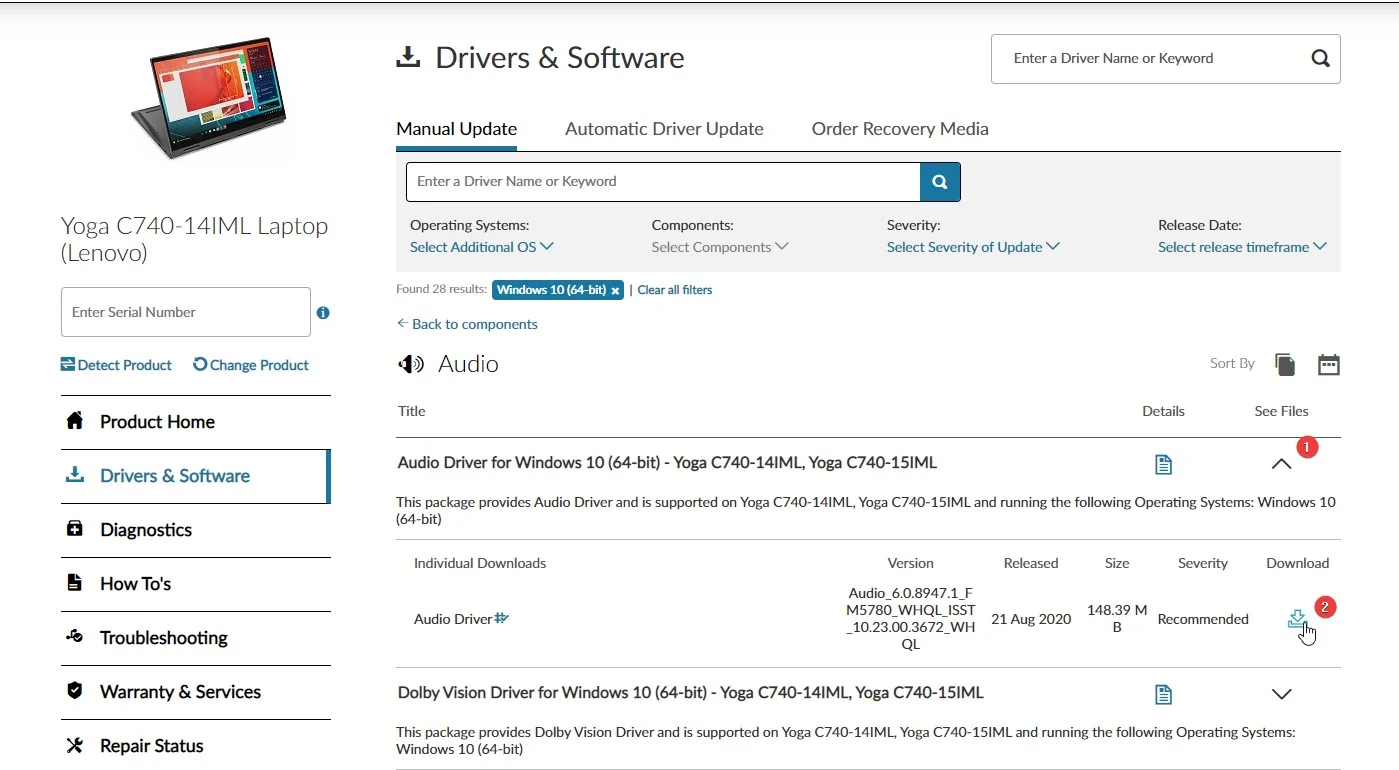Click the How To's document icon
The image size is (1399, 770).
click(74, 583)
